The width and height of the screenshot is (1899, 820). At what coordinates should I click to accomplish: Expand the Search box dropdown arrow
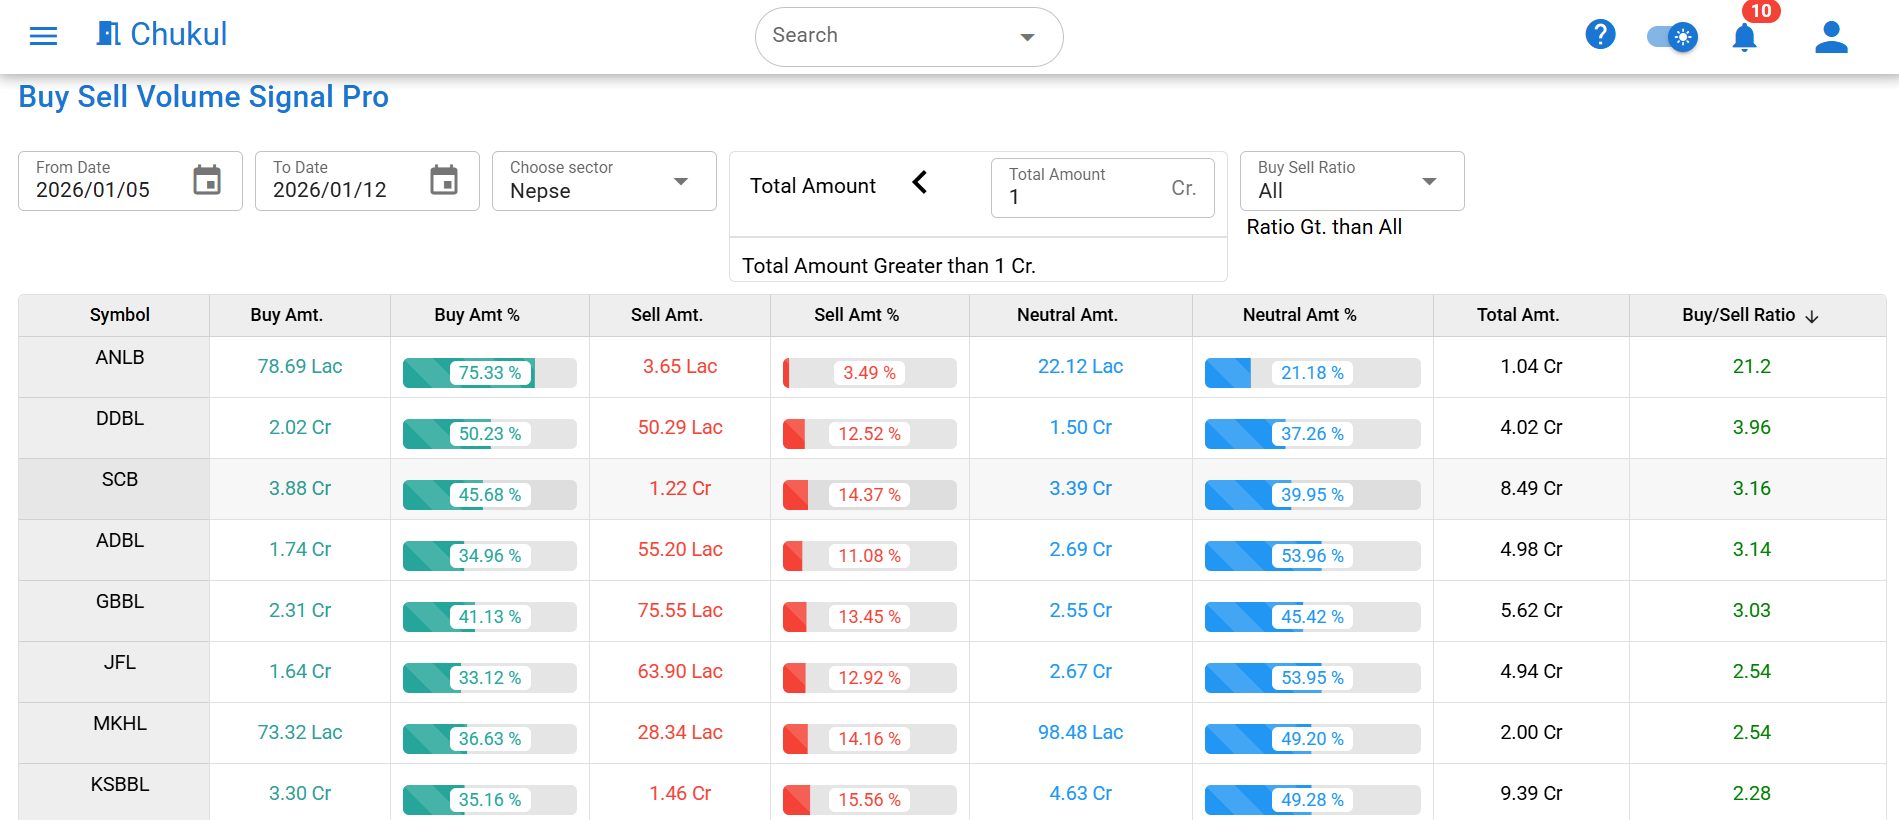coord(1027,37)
